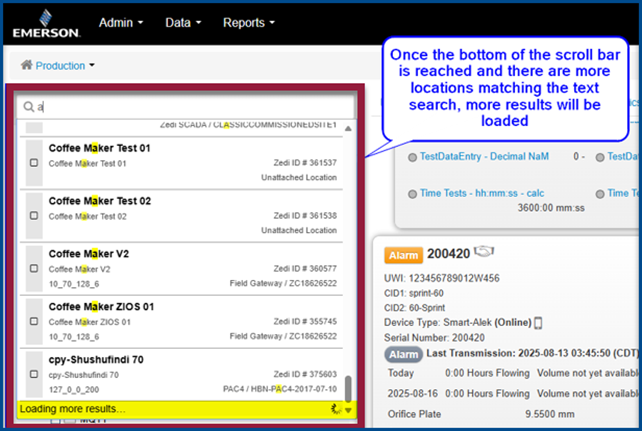
Task: Click Serial Number: 200420 text
Action: (434, 338)
